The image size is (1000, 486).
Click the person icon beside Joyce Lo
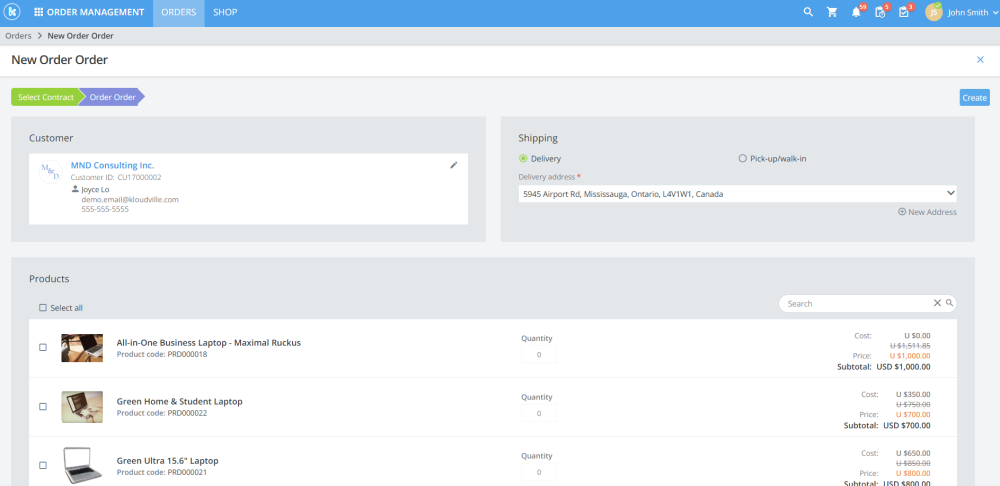[75, 189]
